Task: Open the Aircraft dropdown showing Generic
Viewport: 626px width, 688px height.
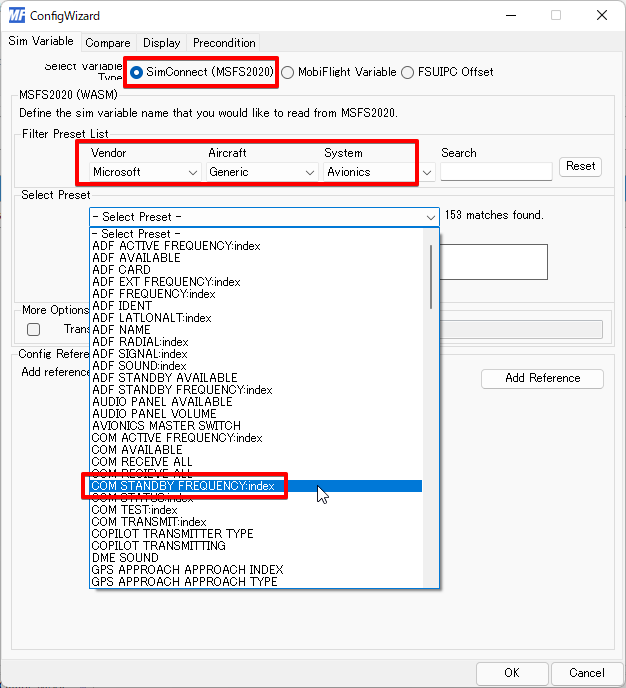Action: [262, 172]
